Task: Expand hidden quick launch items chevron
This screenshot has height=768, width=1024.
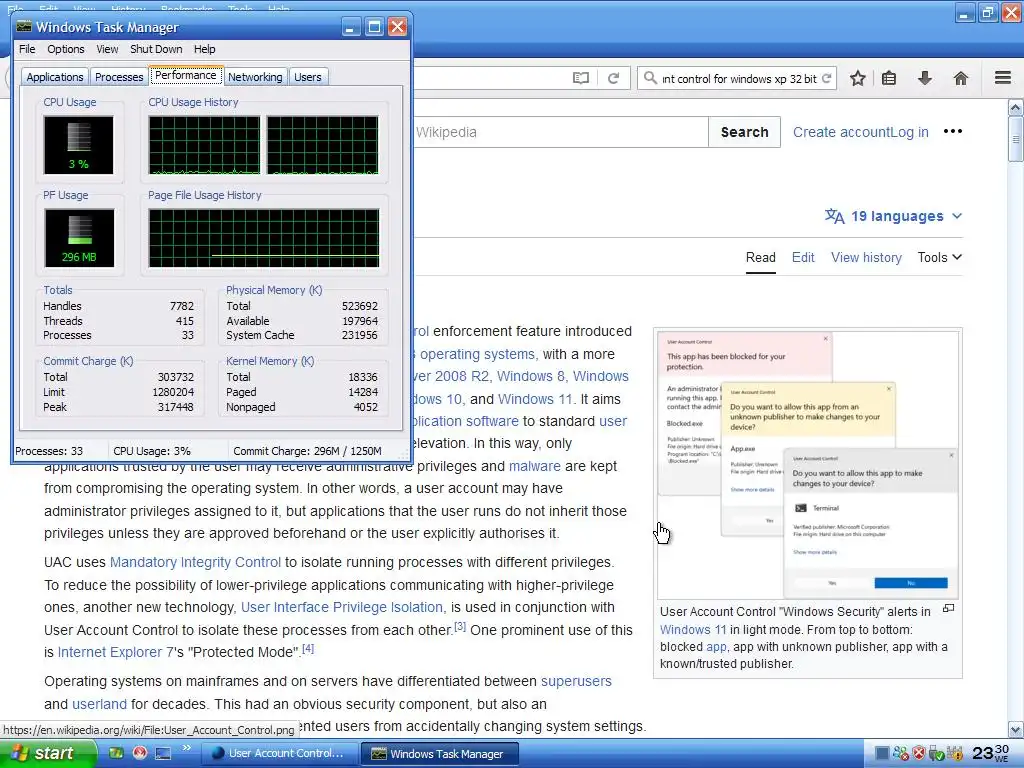Action: pyautogui.click(x=186, y=748)
